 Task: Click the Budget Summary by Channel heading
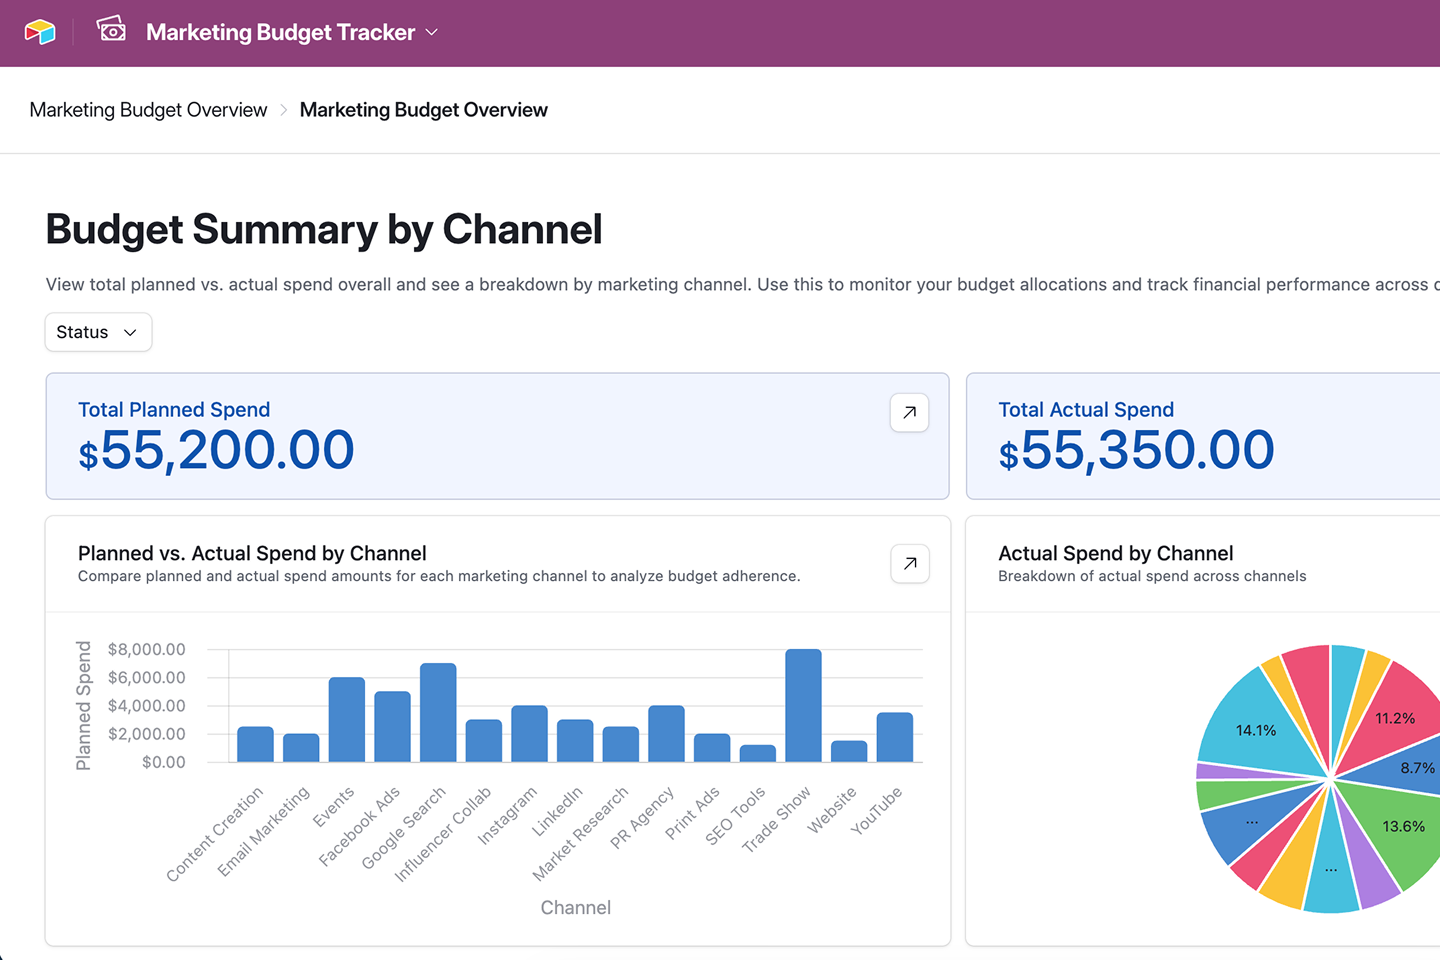point(324,230)
